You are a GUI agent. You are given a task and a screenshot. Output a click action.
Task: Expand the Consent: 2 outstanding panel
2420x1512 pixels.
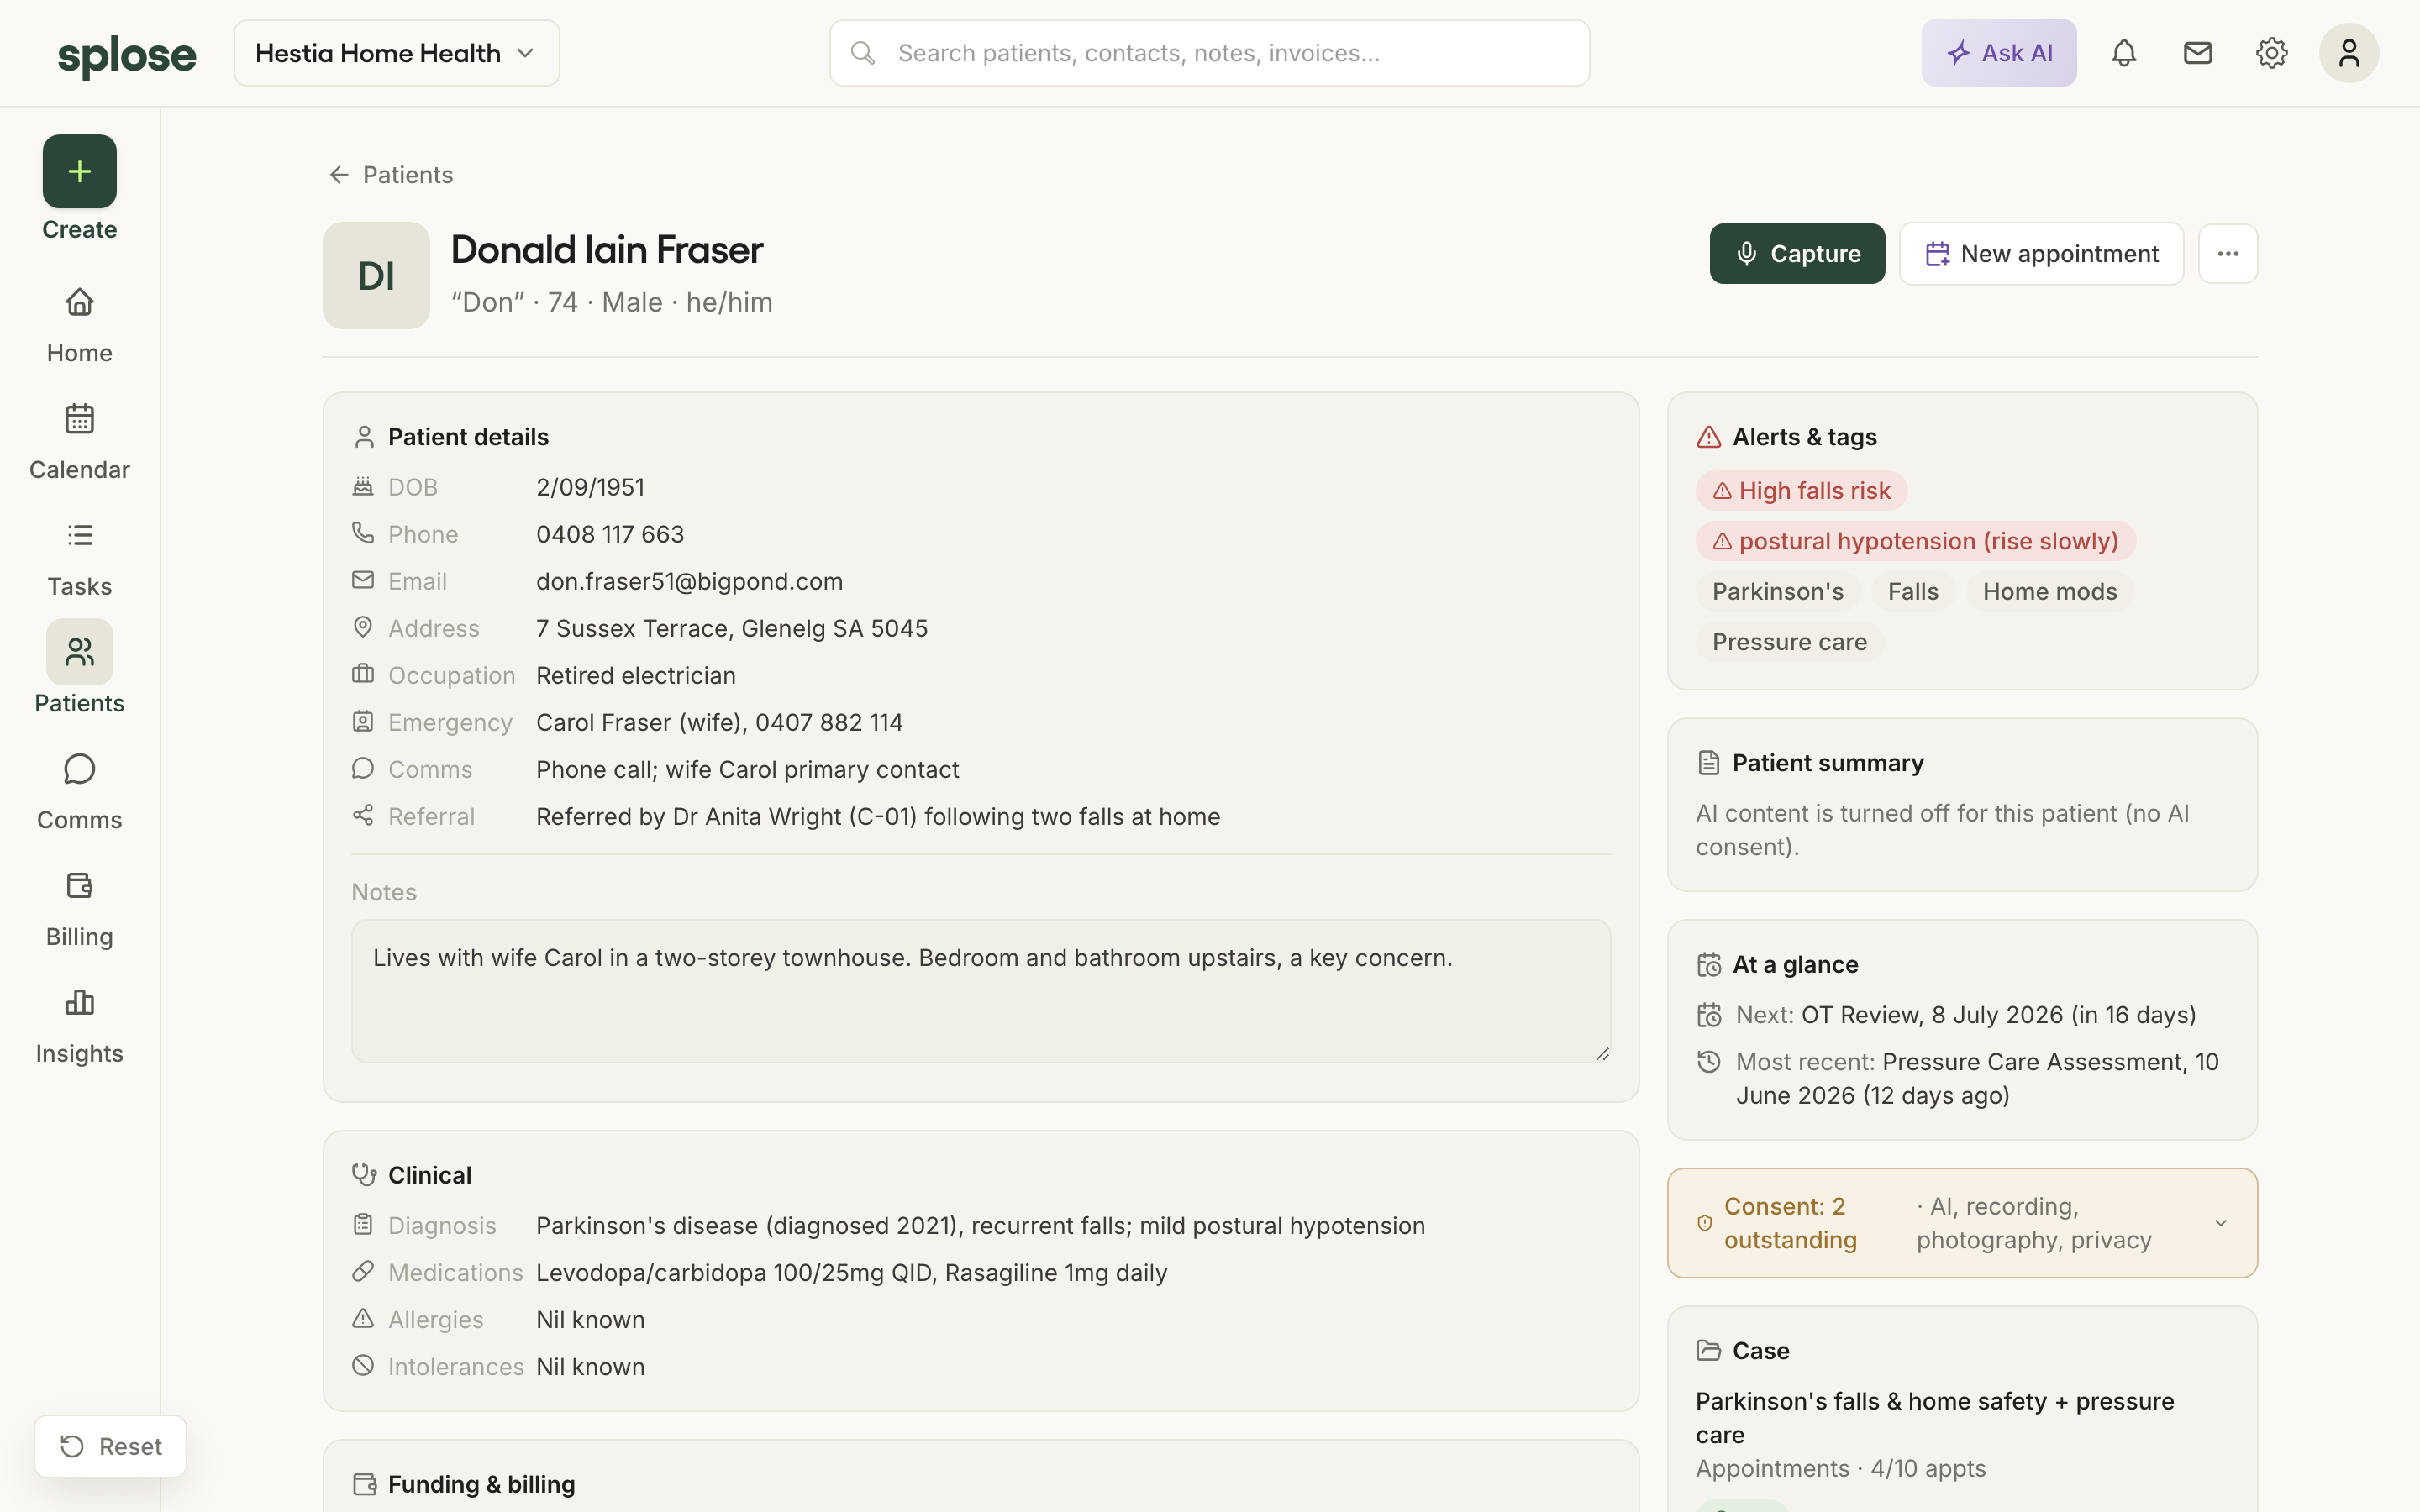coord(1962,1222)
